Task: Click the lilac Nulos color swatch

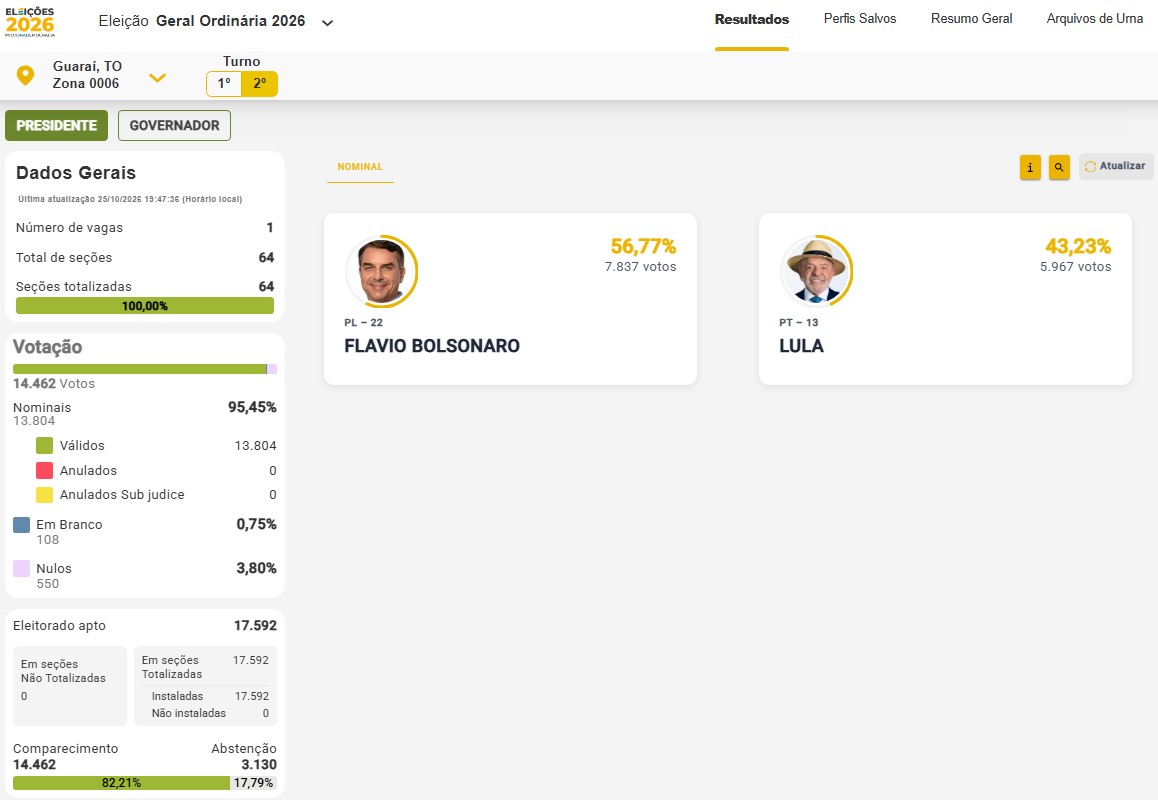Action: pyautogui.click(x=21, y=569)
